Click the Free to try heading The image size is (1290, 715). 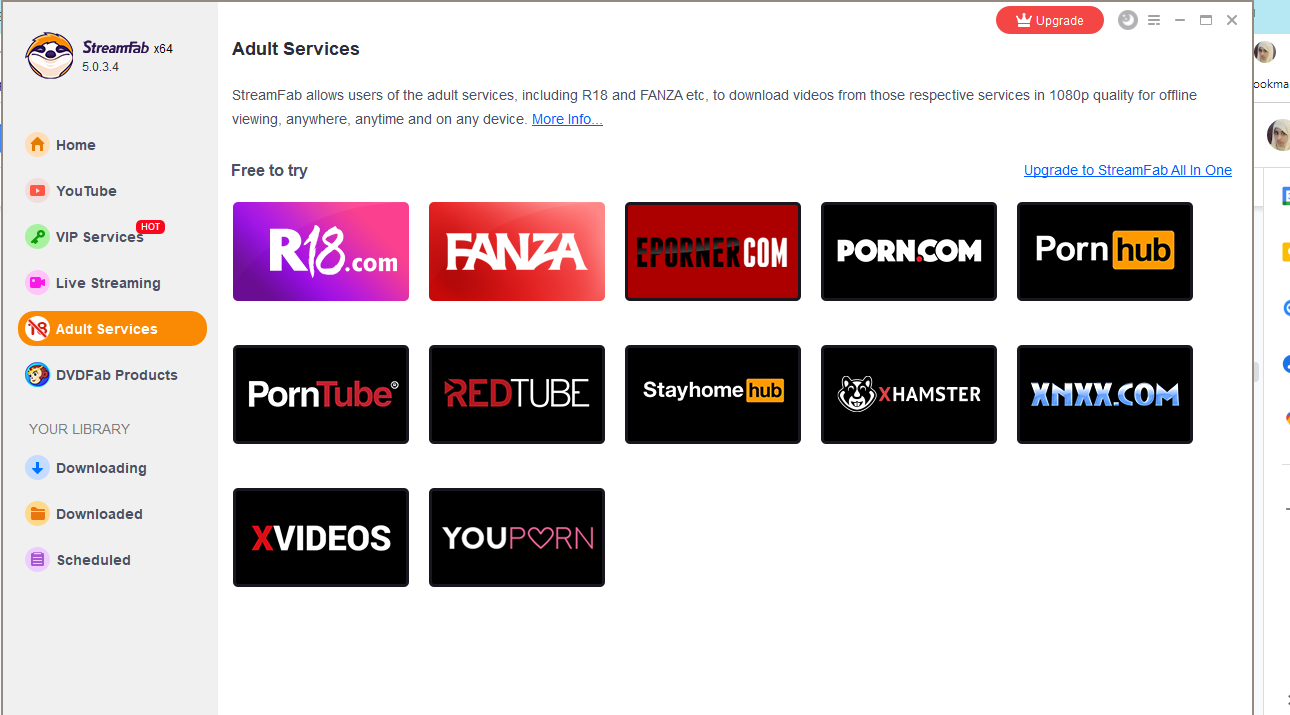[x=269, y=170]
